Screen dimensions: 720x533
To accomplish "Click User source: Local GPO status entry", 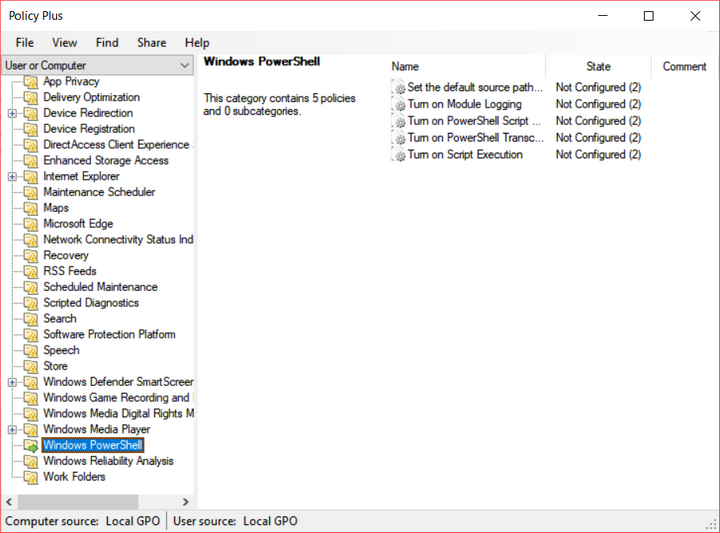I will point(235,522).
